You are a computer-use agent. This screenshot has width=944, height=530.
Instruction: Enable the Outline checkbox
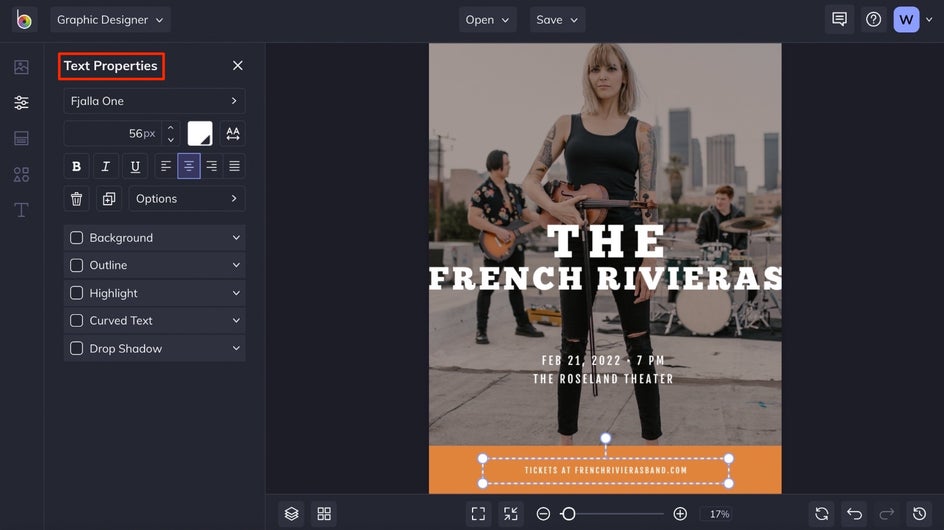(76, 265)
